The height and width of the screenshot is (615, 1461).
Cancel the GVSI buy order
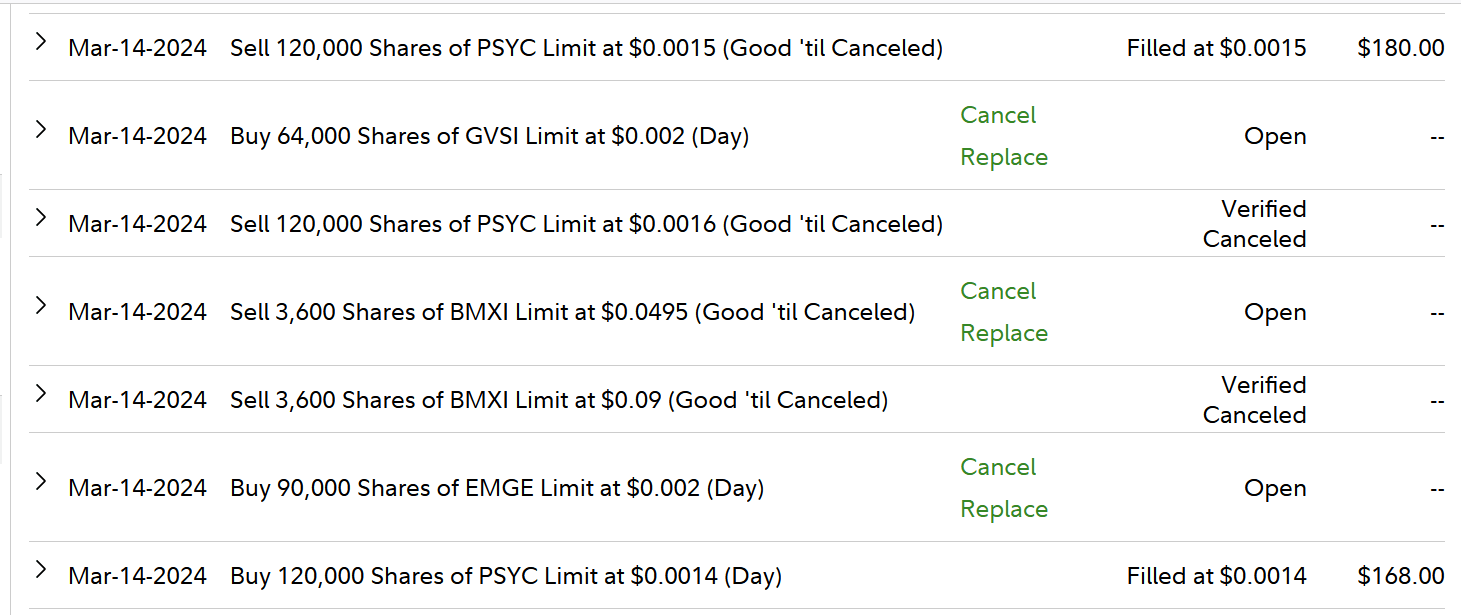(x=998, y=115)
